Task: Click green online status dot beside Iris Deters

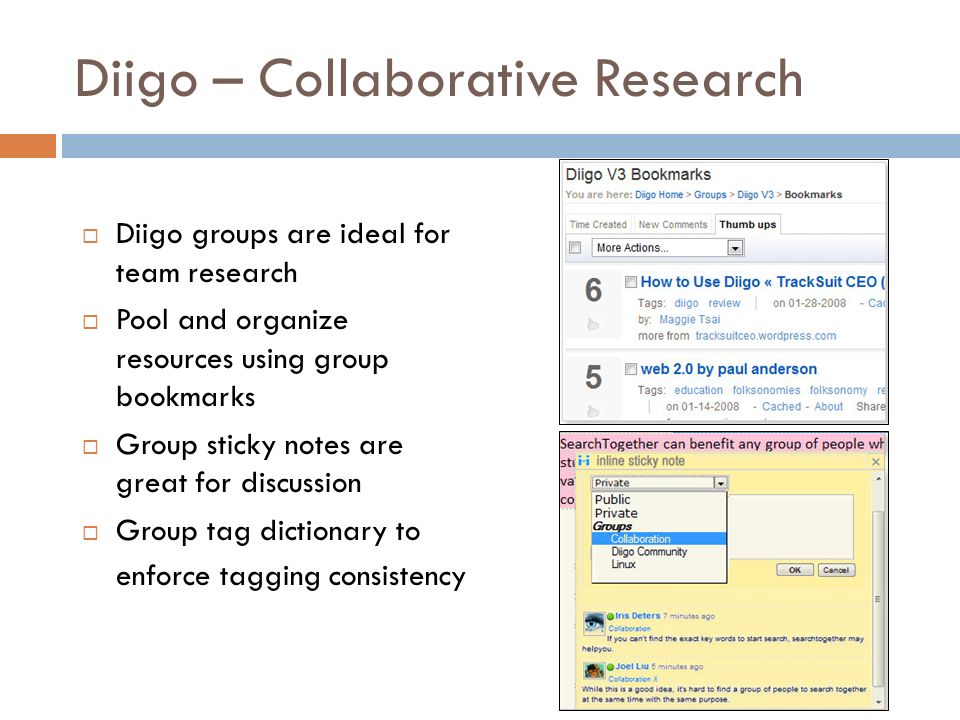Action: tap(610, 617)
